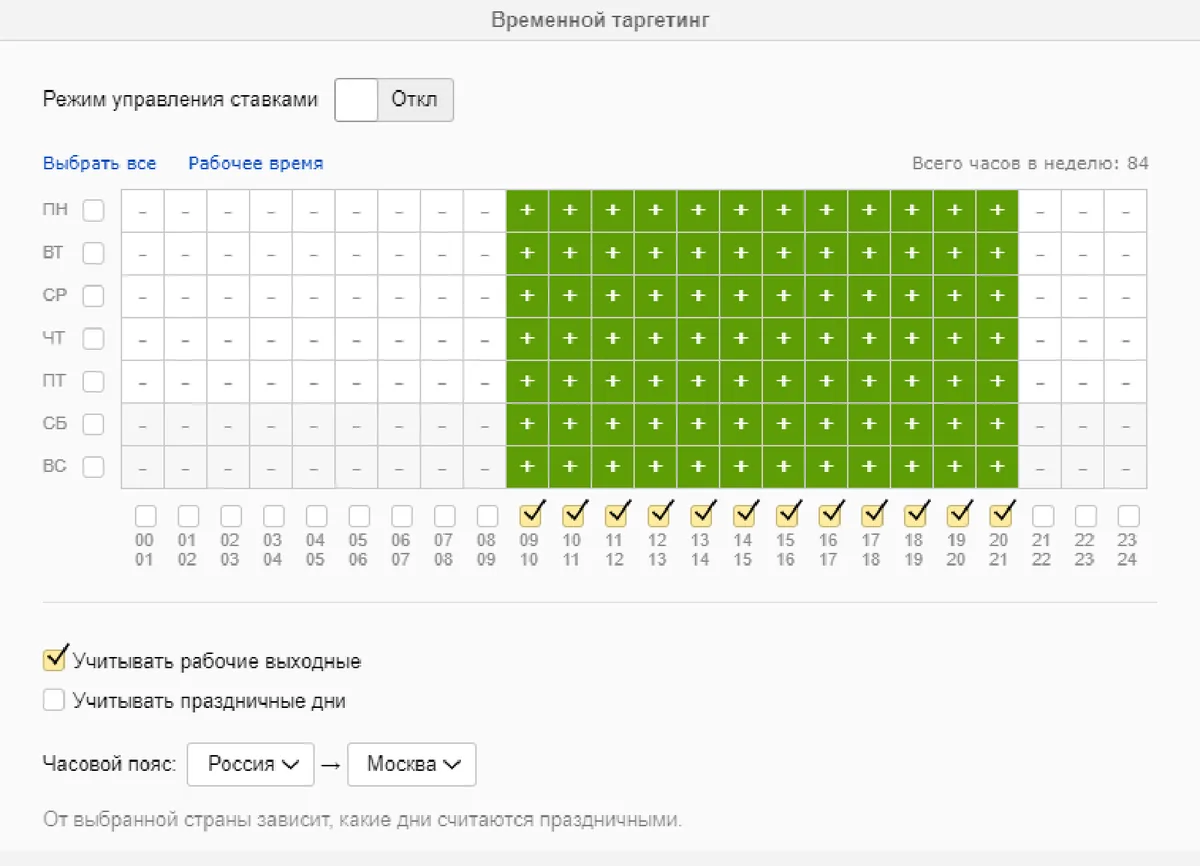Disable the СР 14–15 green cell
The height and width of the screenshot is (866, 1200).
click(741, 296)
